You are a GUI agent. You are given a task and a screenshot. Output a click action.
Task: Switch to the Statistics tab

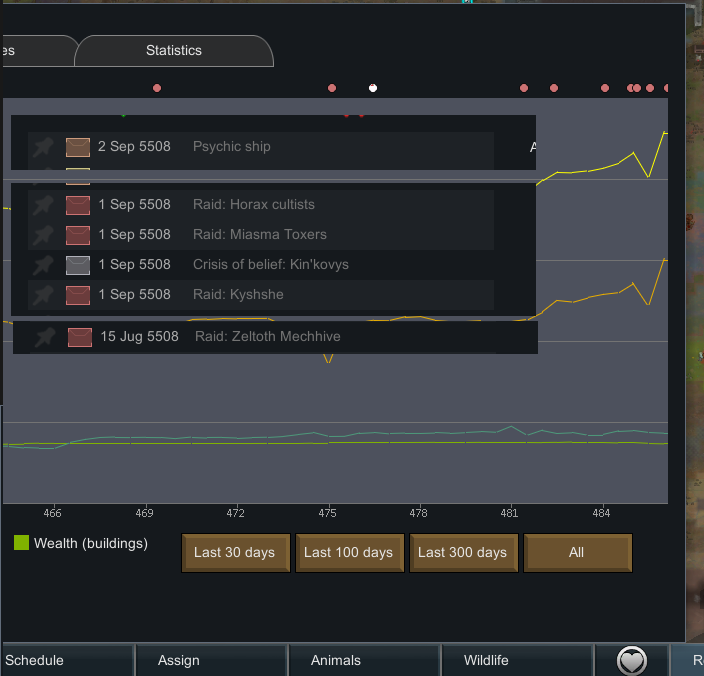coord(174,51)
